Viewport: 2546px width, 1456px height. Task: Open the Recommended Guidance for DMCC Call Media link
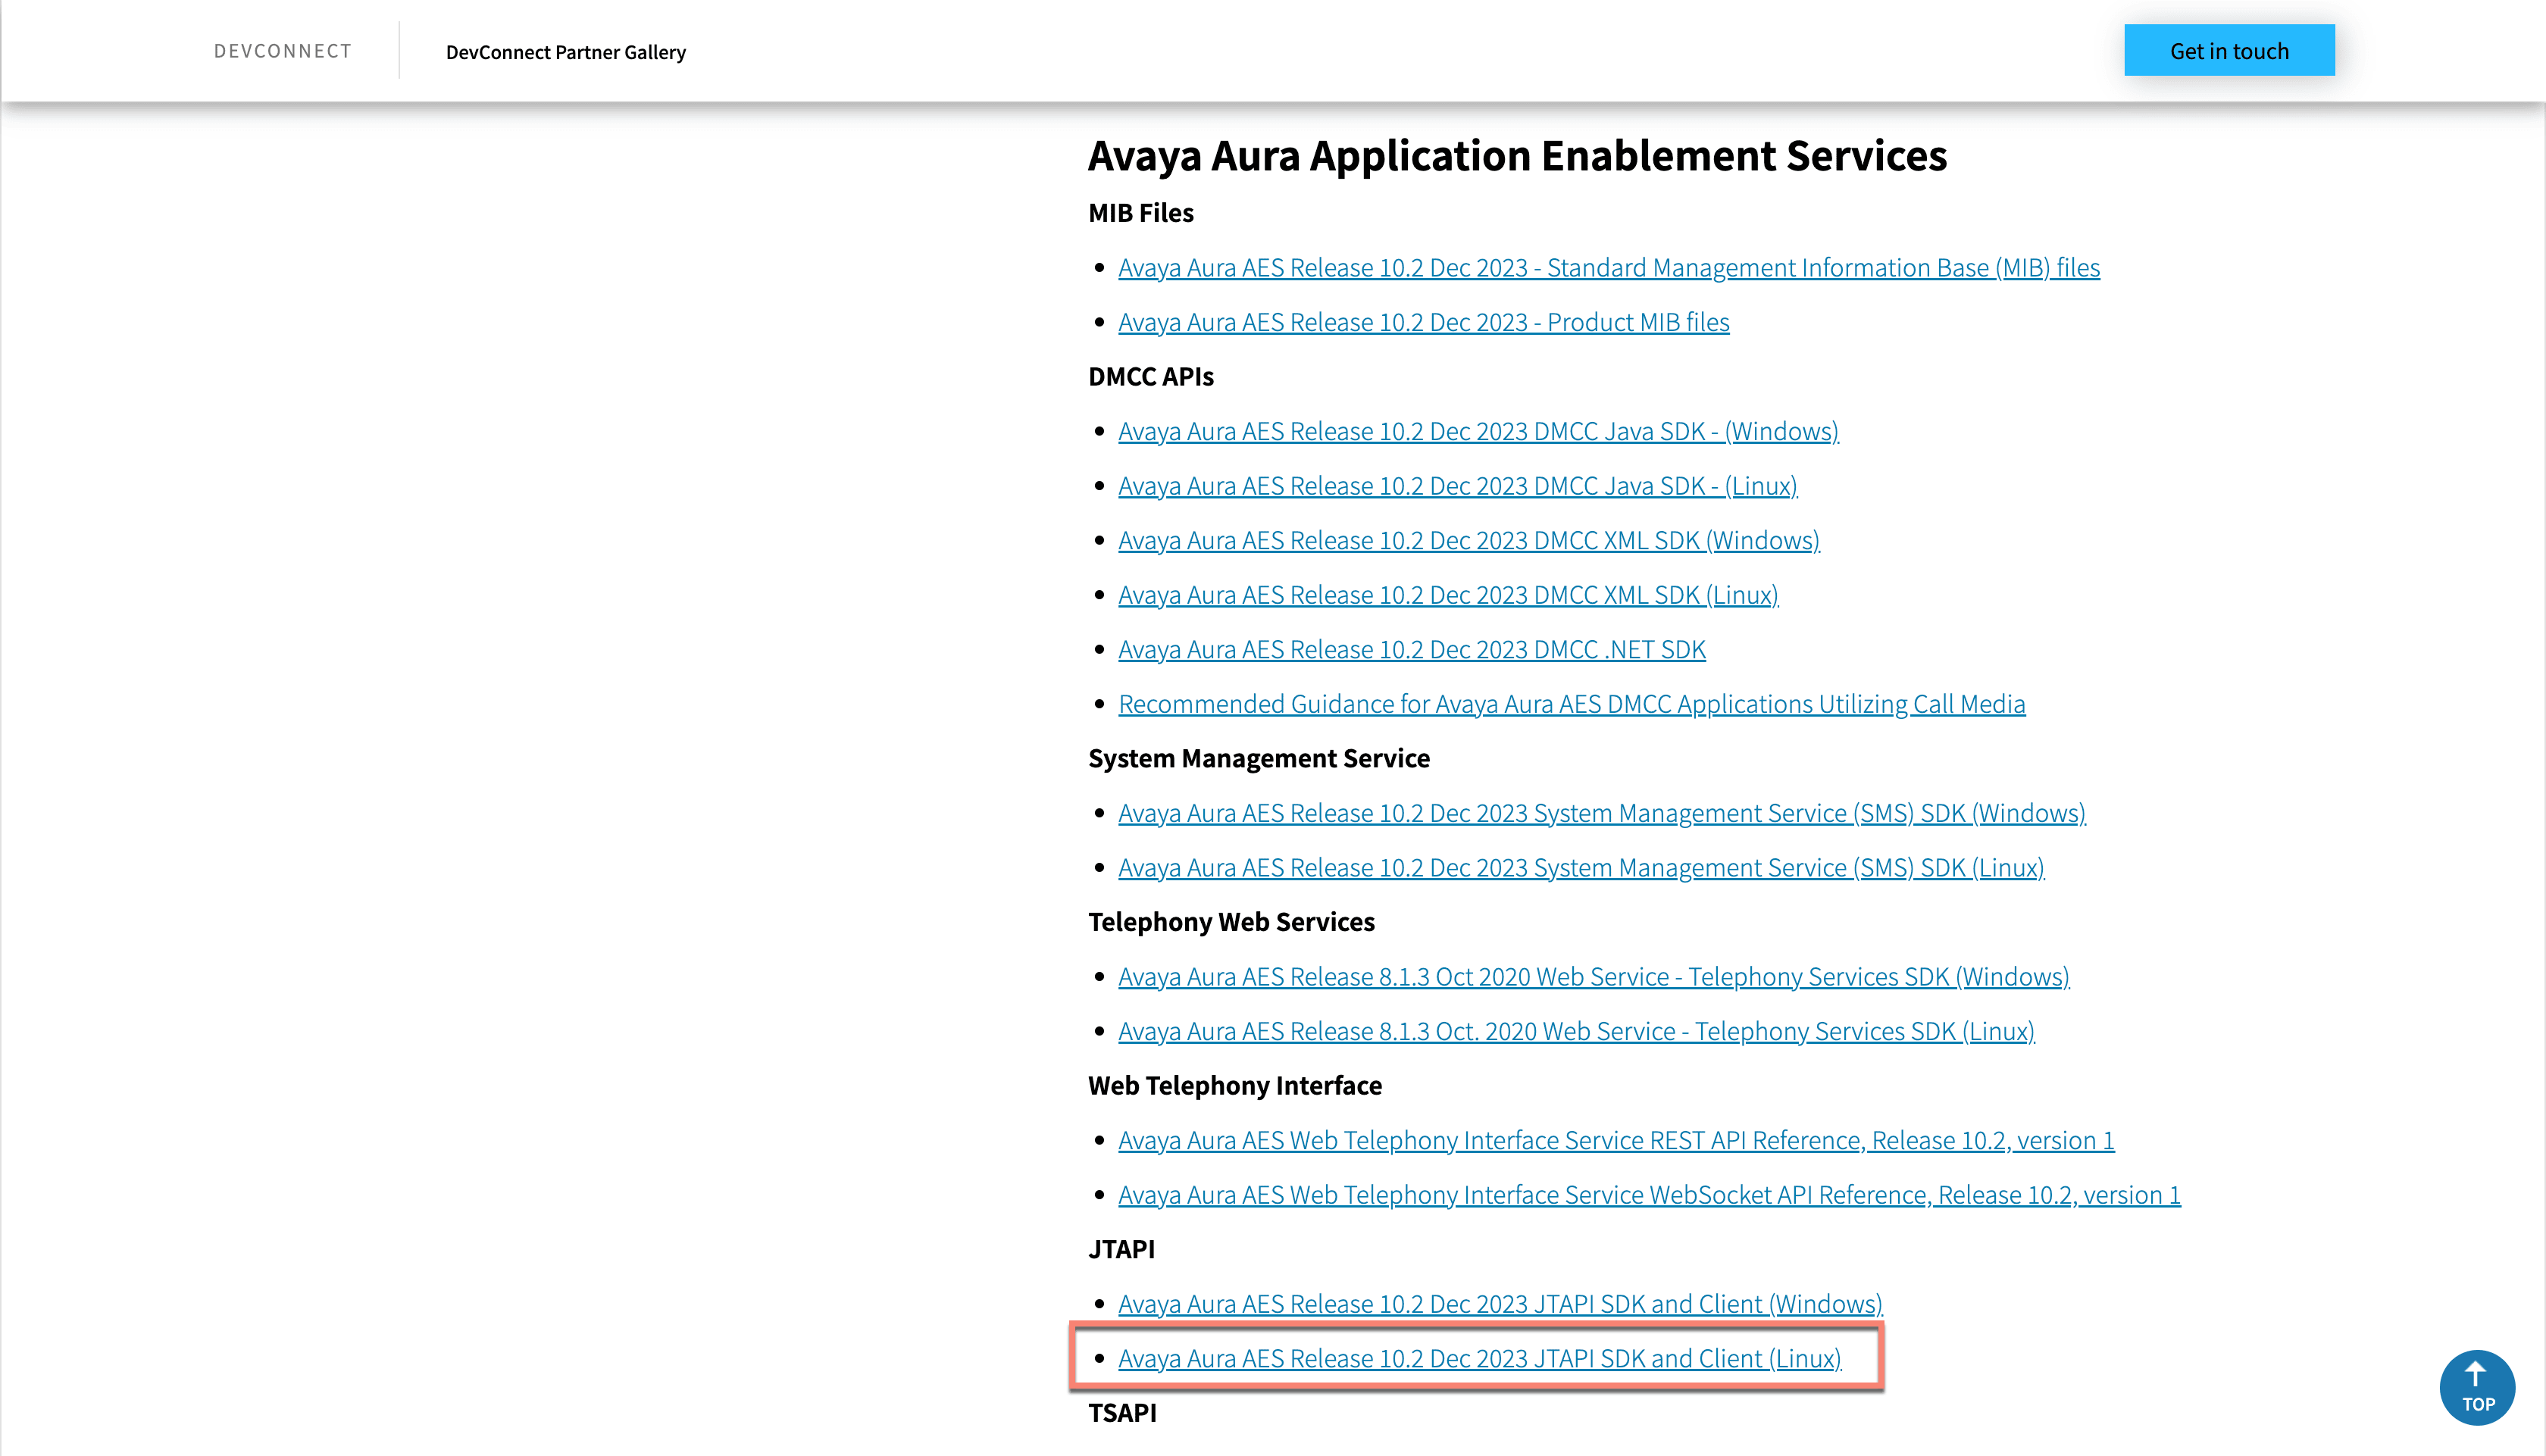(x=1571, y=704)
